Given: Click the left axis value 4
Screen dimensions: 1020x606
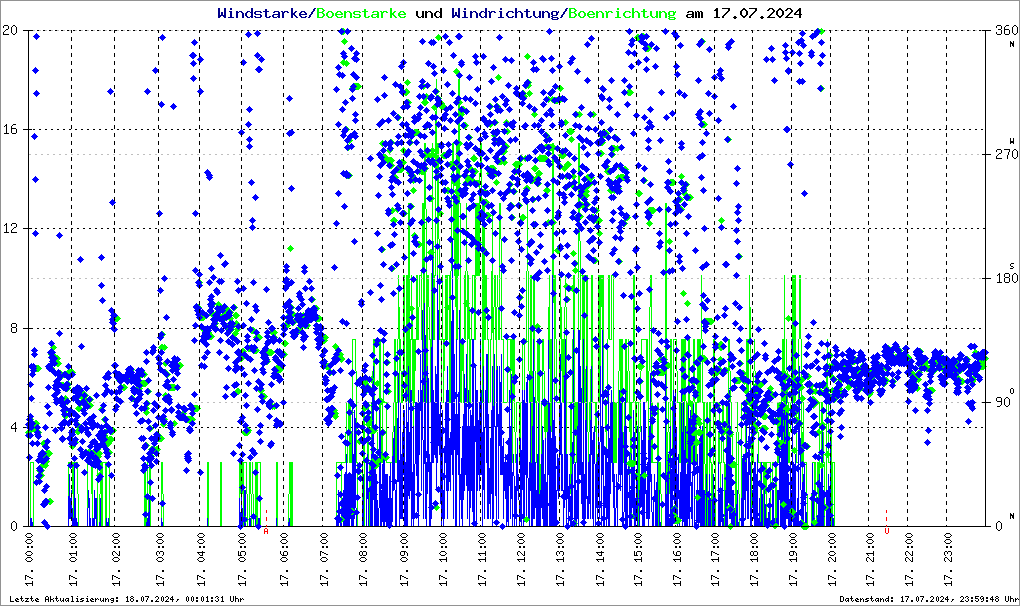Looking at the screenshot, I should click(14, 428).
